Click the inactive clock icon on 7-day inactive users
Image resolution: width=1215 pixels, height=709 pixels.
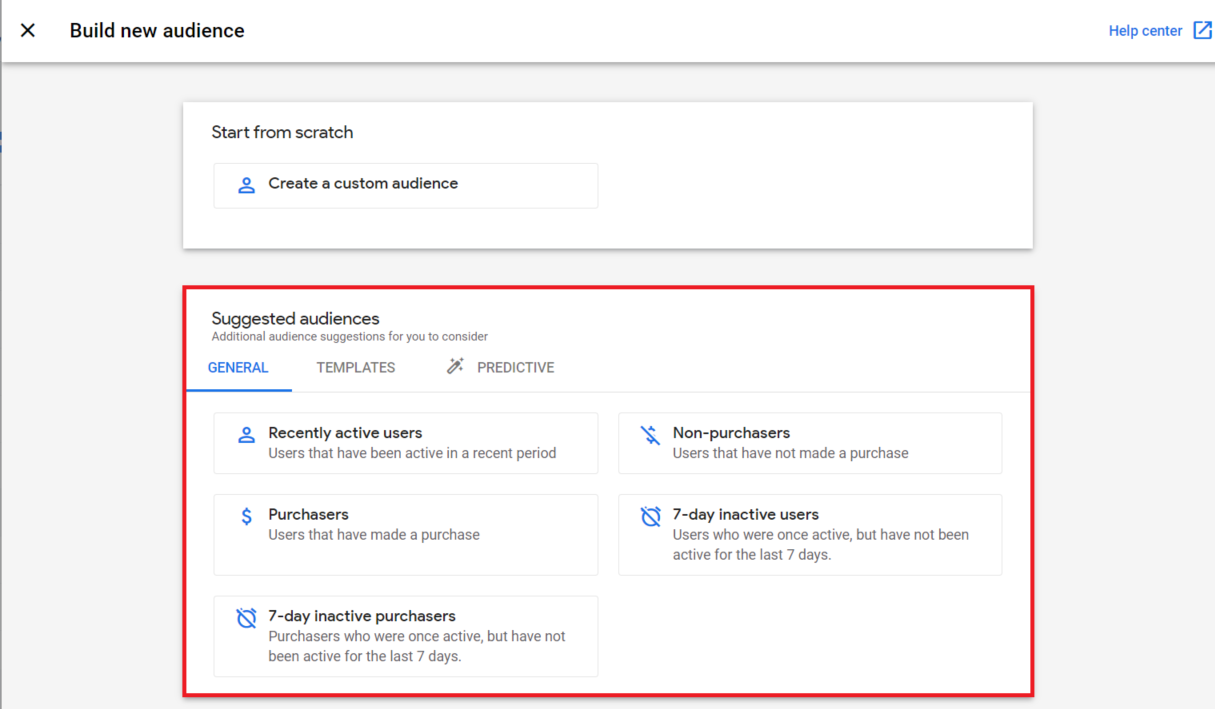651,515
